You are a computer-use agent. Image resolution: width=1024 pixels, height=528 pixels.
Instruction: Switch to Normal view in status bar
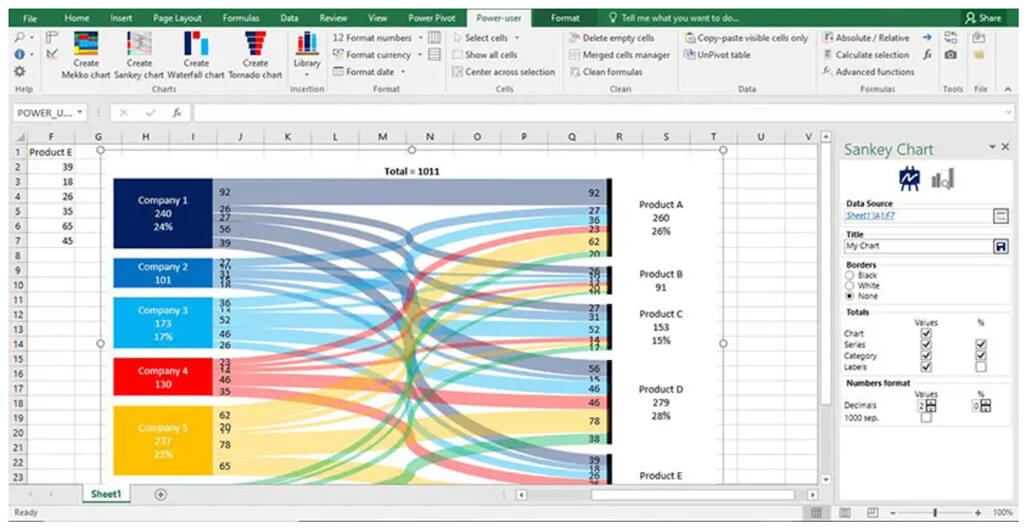[x=816, y=513]
